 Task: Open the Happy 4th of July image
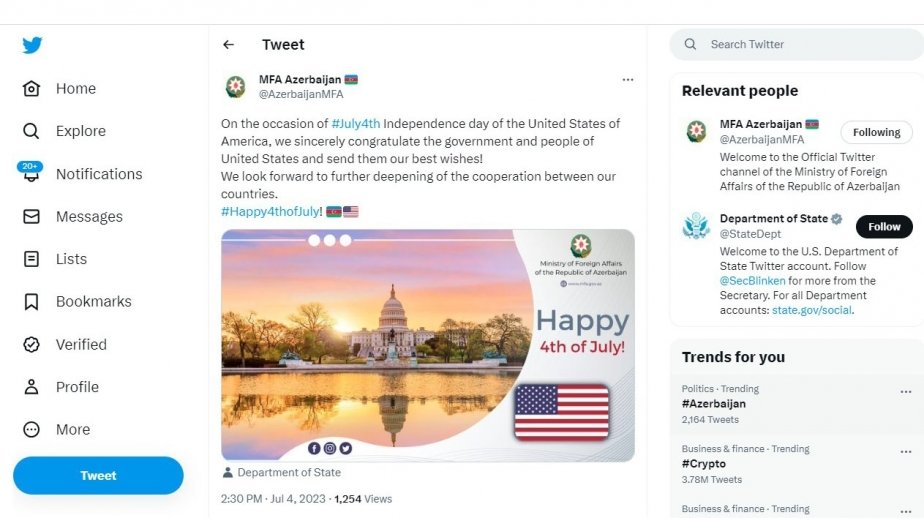pos(428,345)
